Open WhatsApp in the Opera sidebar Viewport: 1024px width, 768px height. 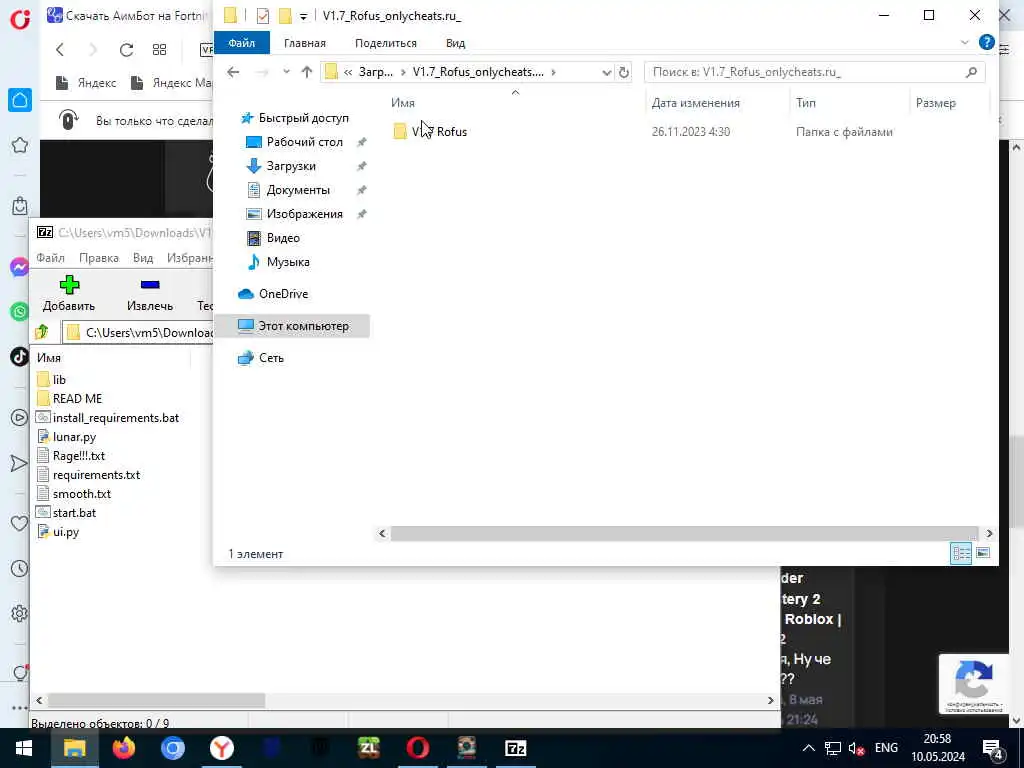(x=20, y=312)
